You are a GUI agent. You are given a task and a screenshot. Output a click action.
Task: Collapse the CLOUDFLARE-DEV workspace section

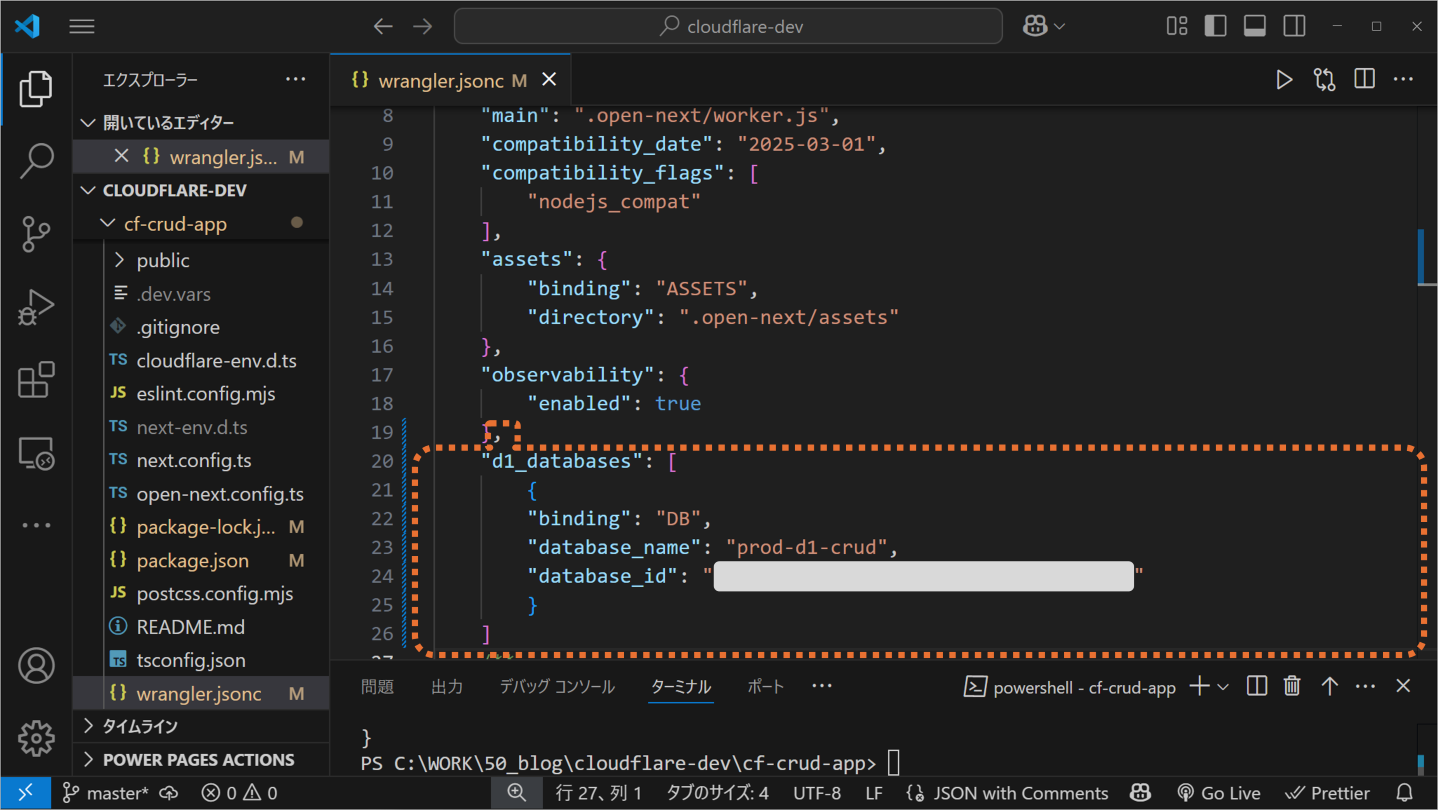(x=201, y=190)
